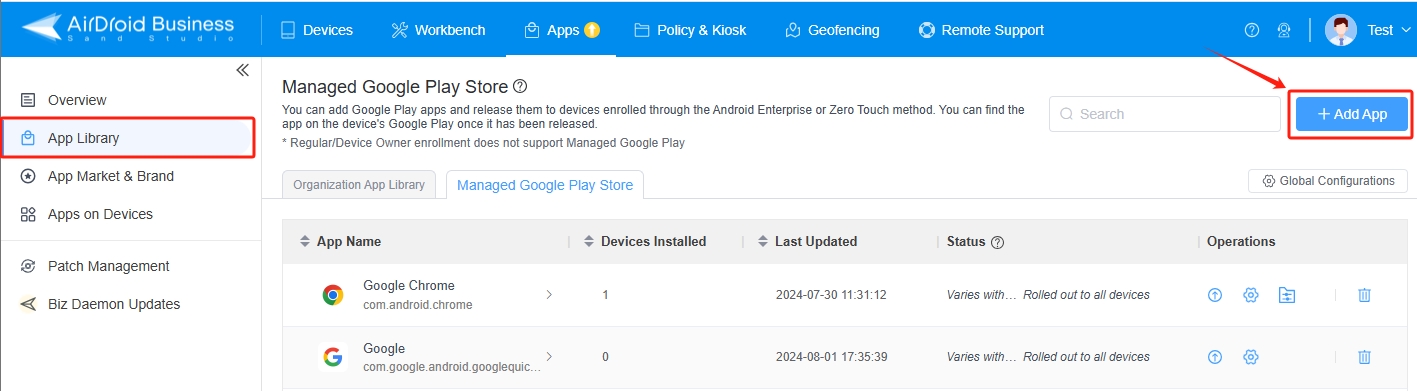Click the support agent headset icon
1417x391 pixels.
tap(1284, 30)
